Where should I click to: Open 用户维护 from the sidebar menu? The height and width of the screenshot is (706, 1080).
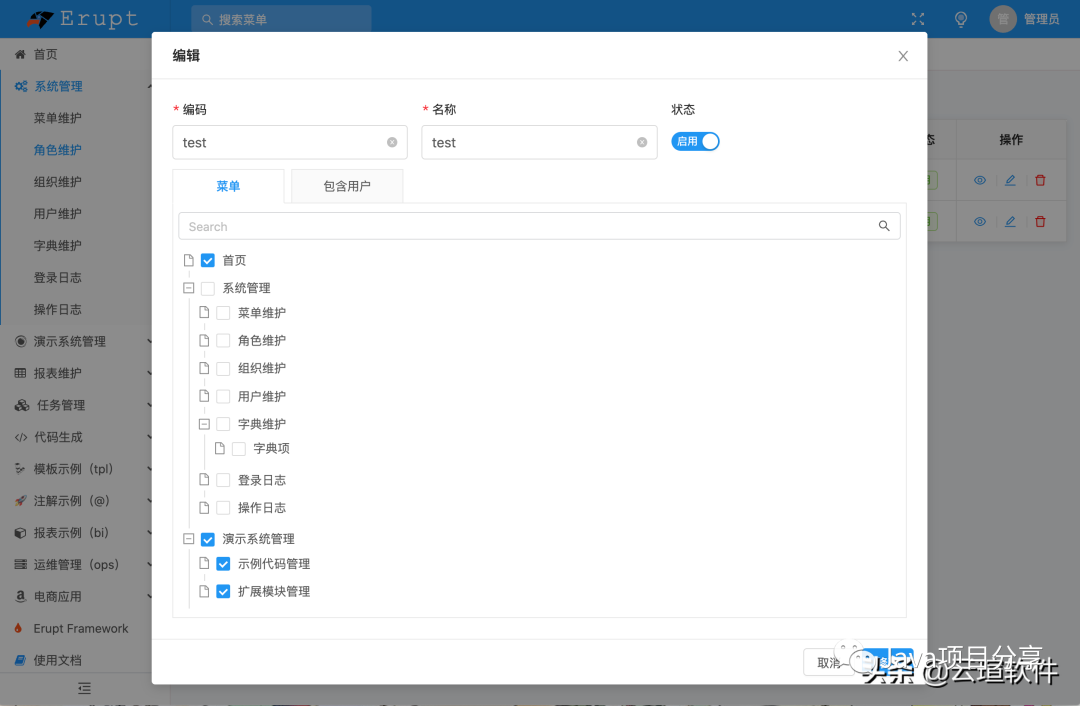tap(60, 213)
